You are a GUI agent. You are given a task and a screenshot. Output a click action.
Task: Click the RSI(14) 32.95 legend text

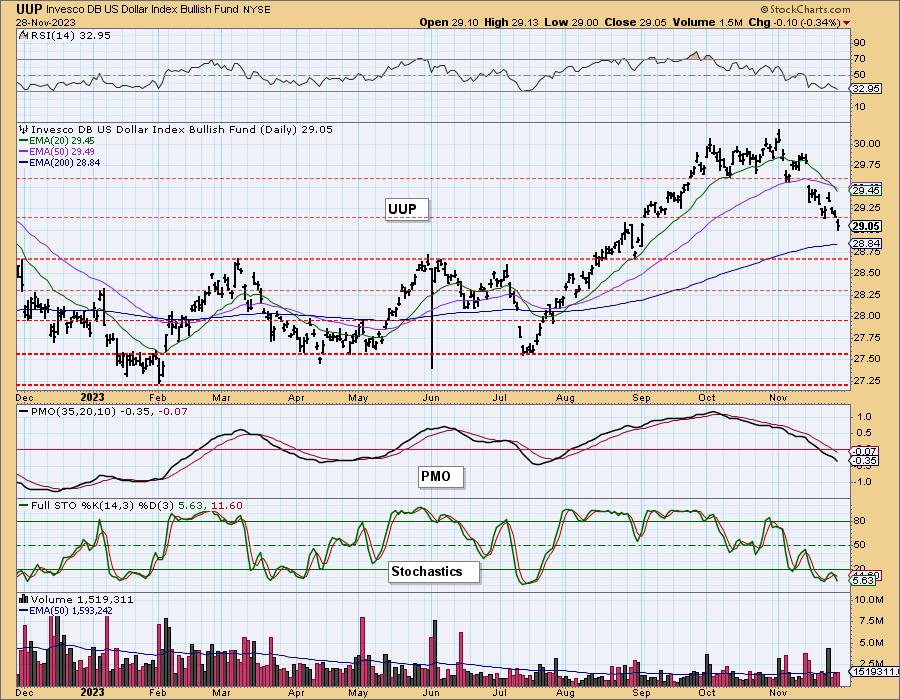pyautogui.click(x=70, y=35)
